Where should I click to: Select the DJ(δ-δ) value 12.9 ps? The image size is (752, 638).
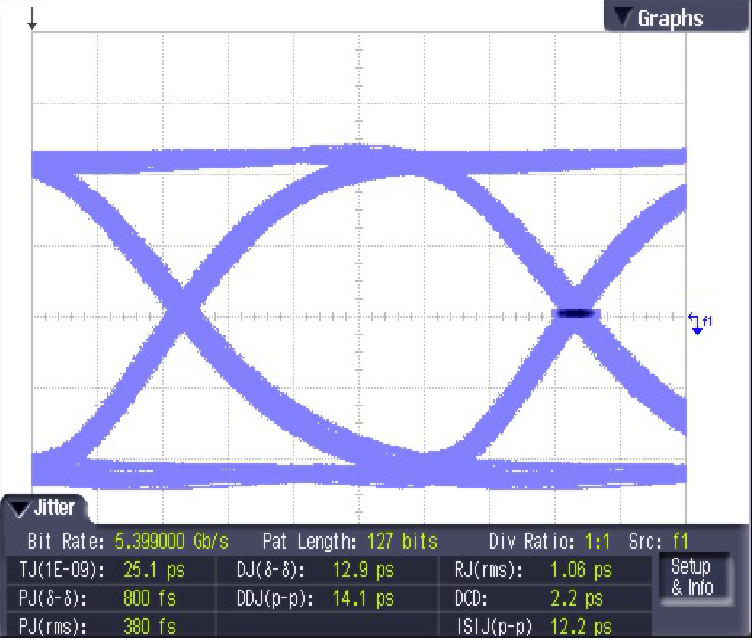coord(363,570)
